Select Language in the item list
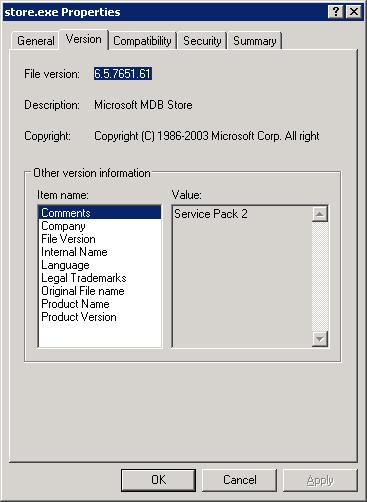Screen dimensions: 367x502 pyautogui.click(x=100, y=265)
